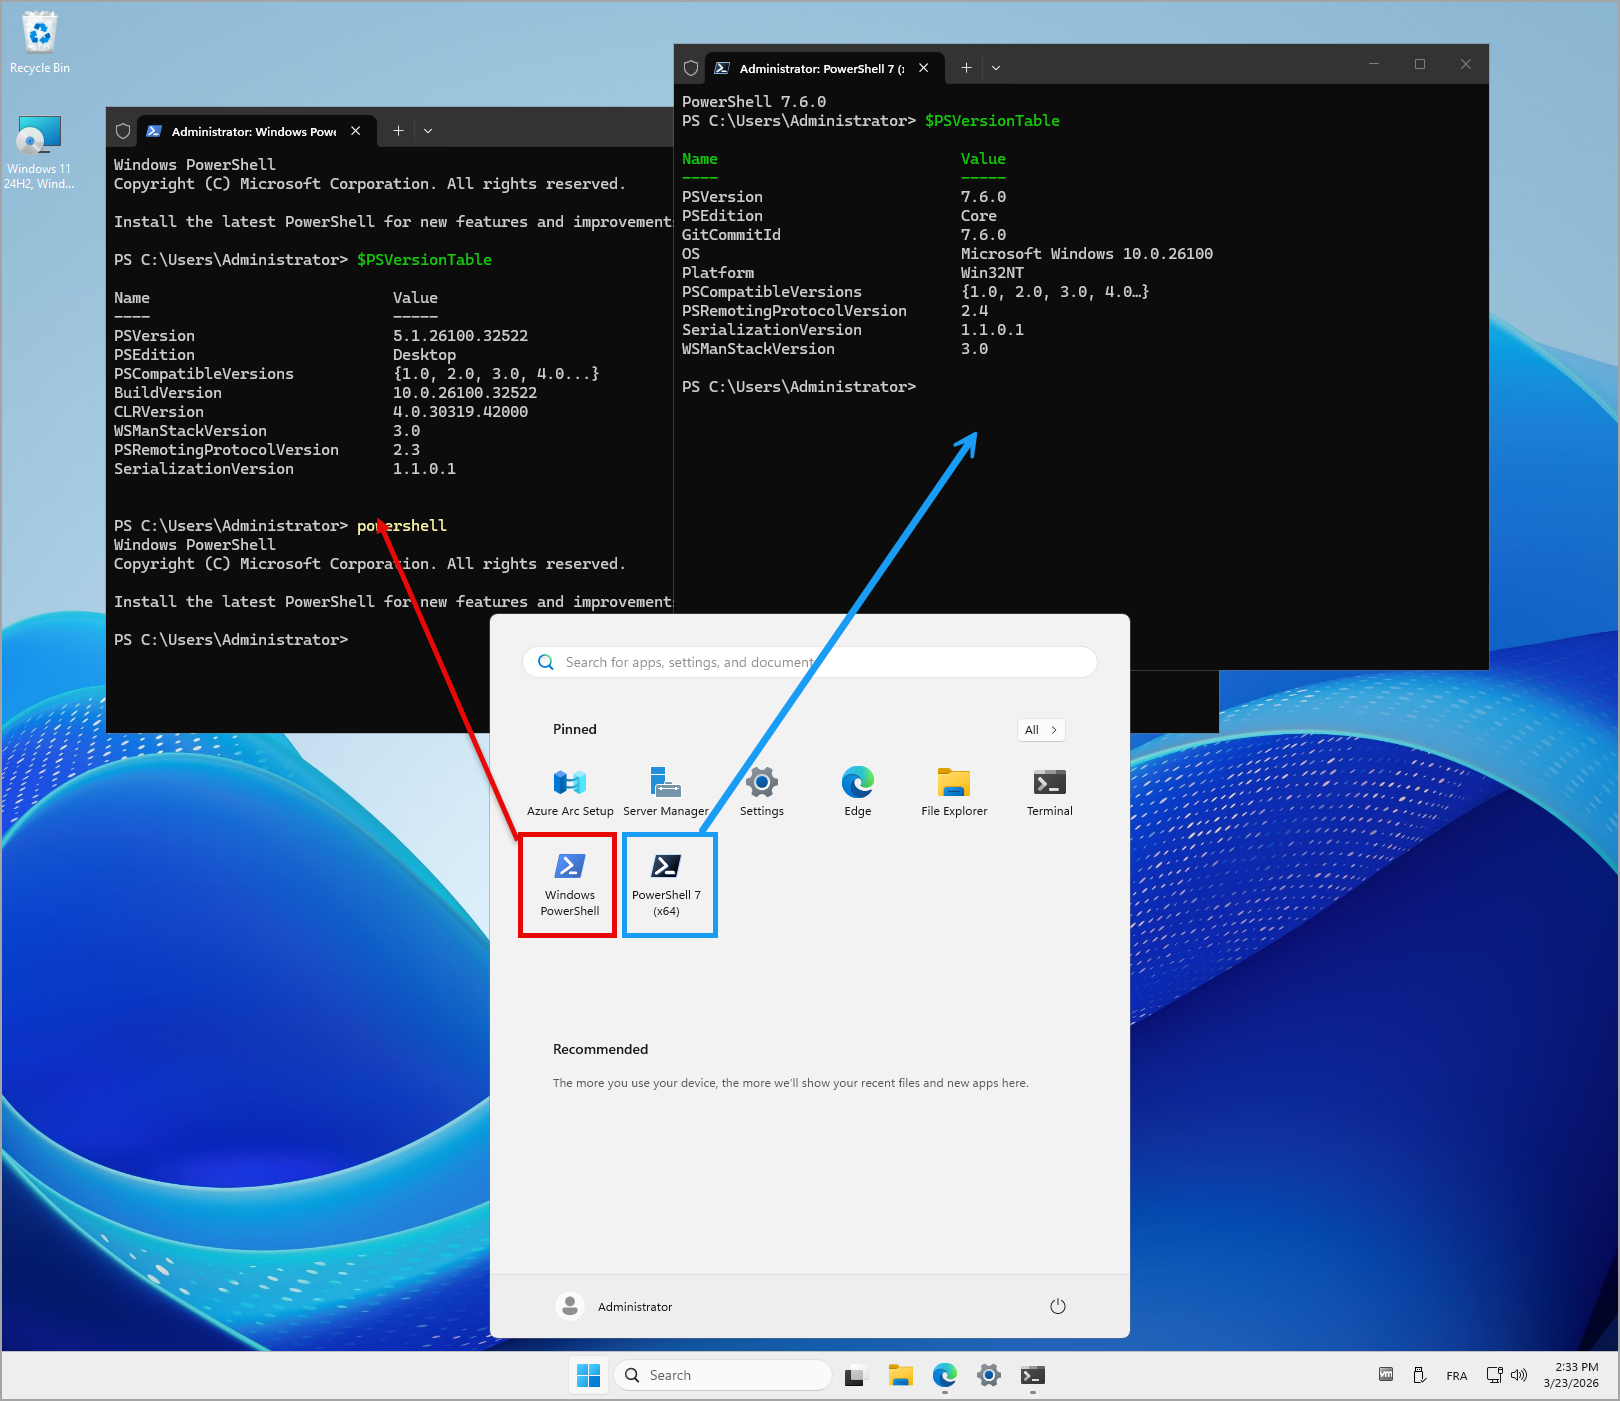Click PSVersion value 5.1.26100.32522
1620x1401 pixels.
461,336
